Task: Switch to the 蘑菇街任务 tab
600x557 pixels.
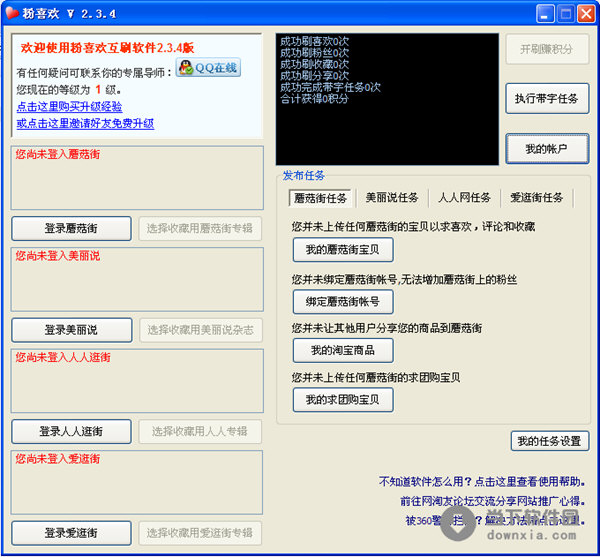Action: [x=321, y=198]
